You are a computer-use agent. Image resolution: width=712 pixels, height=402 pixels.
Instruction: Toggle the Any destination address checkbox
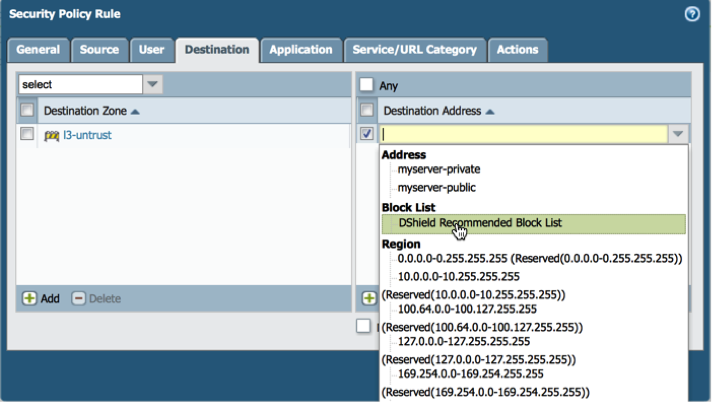point(366,84)
